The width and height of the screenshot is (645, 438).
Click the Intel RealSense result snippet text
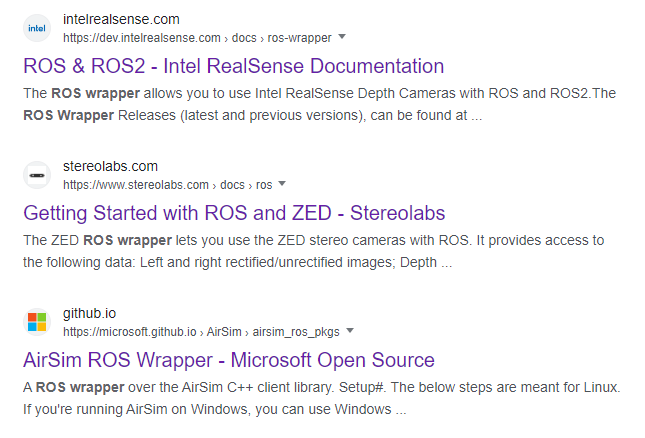pyautogui.click(x=319, y=104)
